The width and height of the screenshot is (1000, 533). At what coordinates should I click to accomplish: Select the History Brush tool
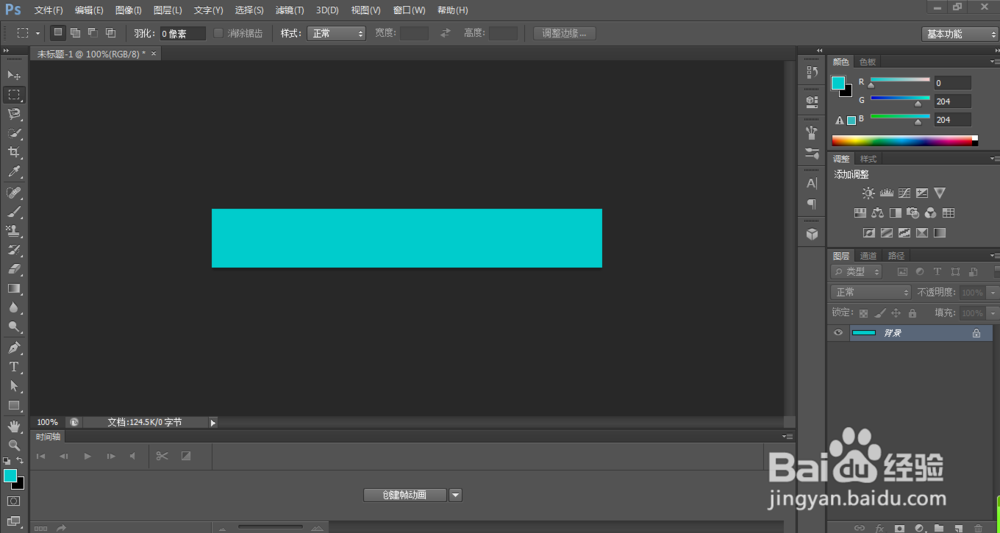coord(14,250)
